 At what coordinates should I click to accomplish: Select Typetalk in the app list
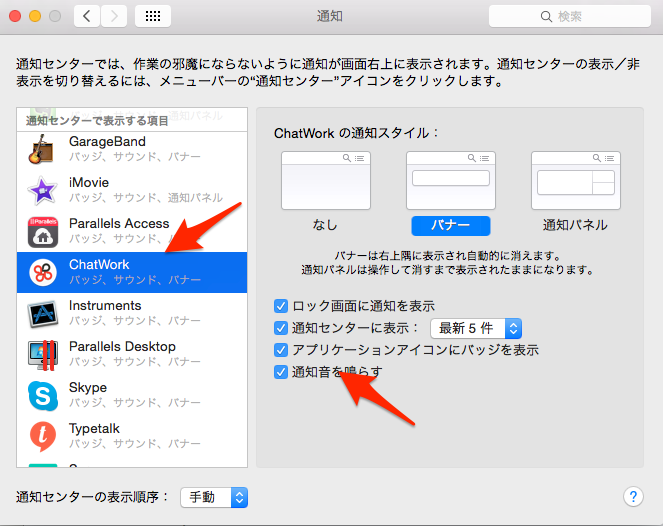[132, 436]
